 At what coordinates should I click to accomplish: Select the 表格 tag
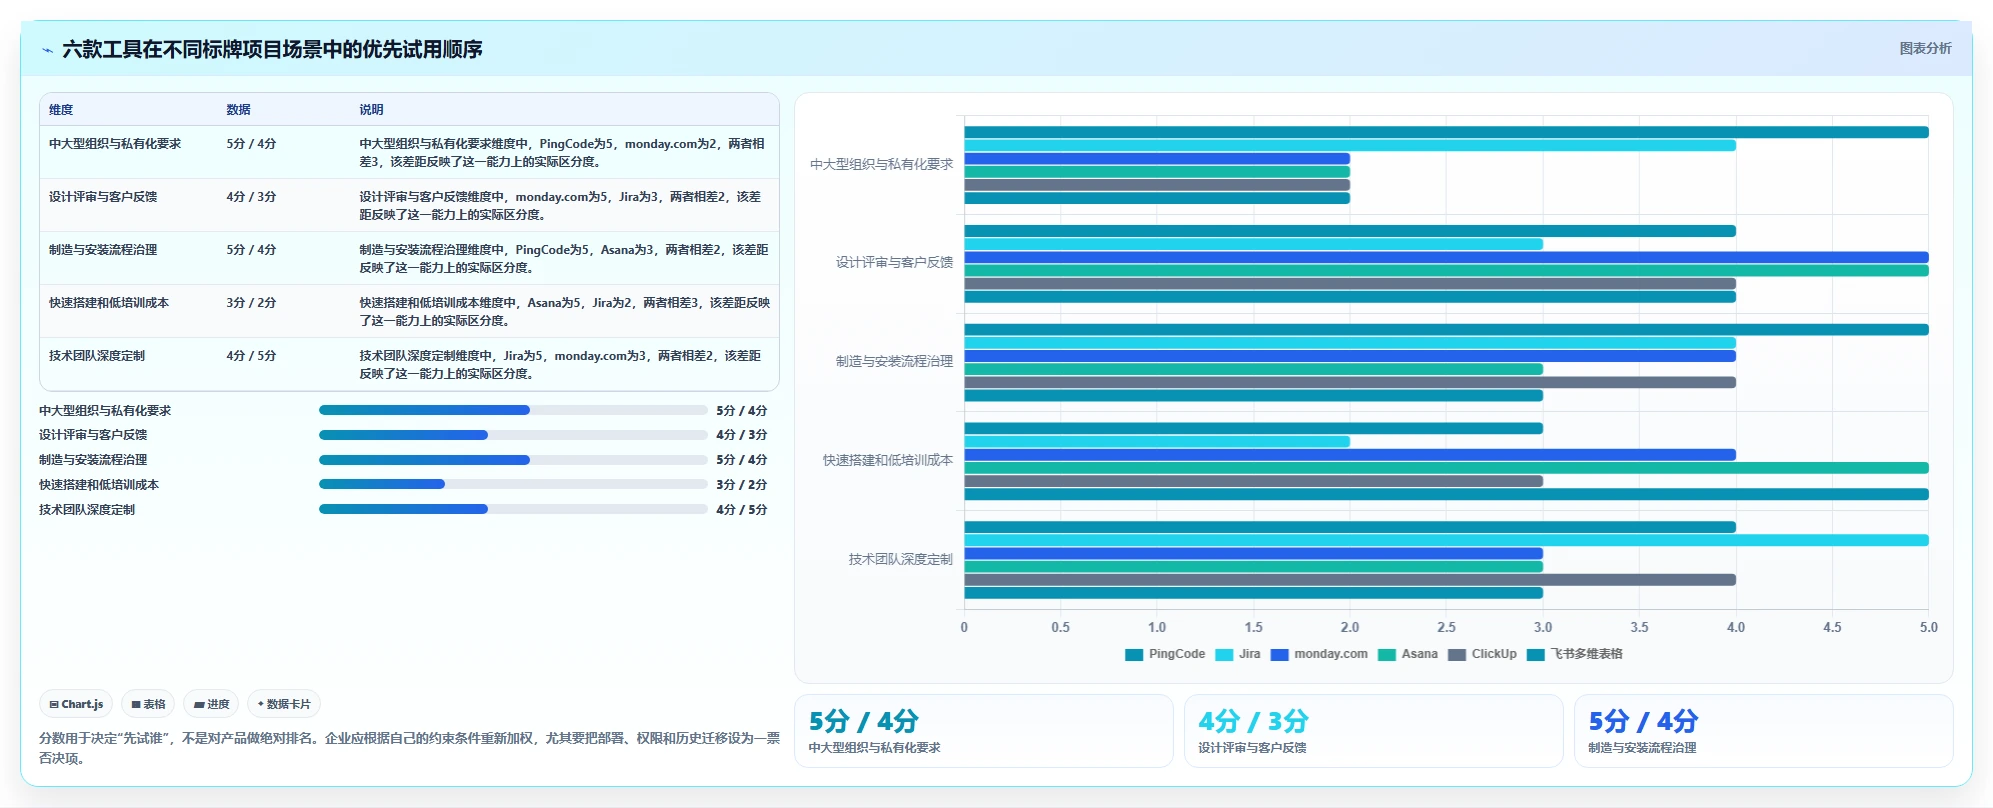(148, 704)
